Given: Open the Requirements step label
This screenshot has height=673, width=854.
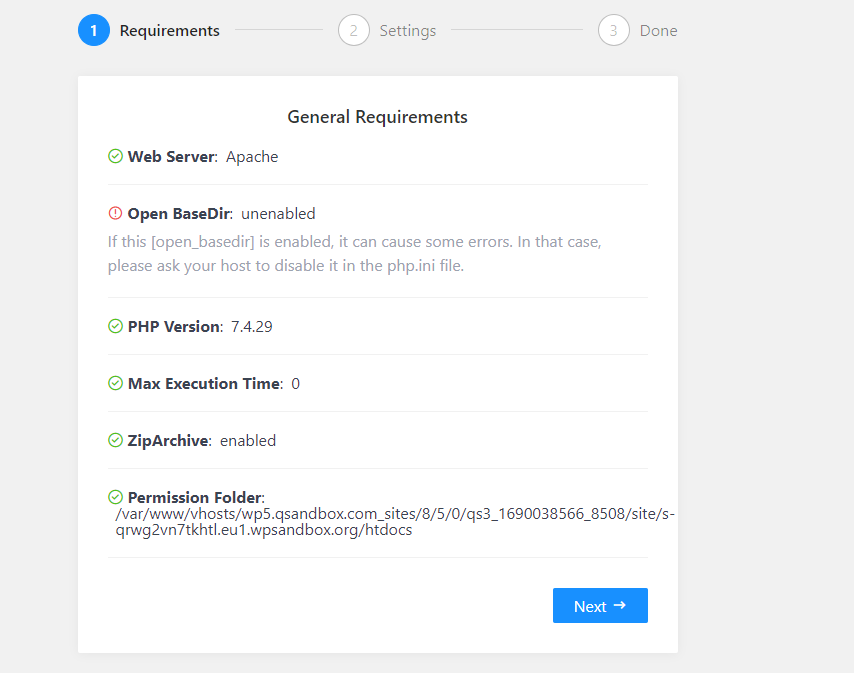Looking at the screenshot, I should [169, 31].
